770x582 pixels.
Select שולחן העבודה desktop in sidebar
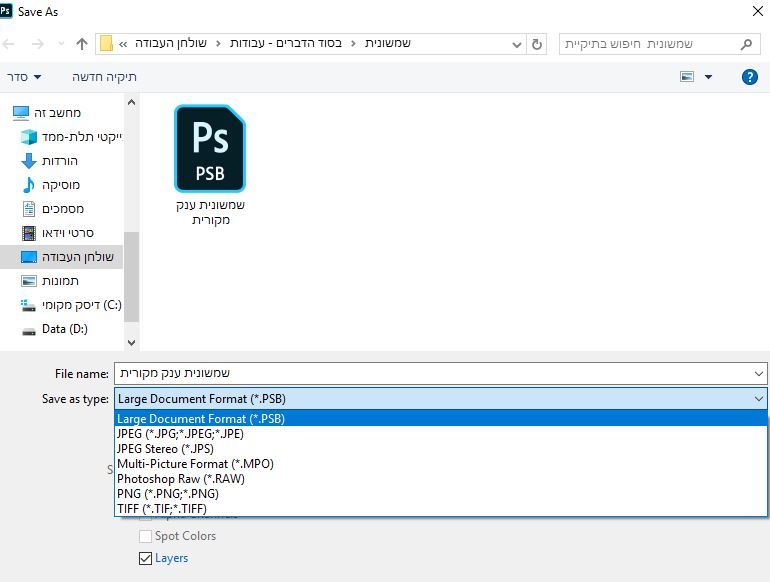(61, 257)
